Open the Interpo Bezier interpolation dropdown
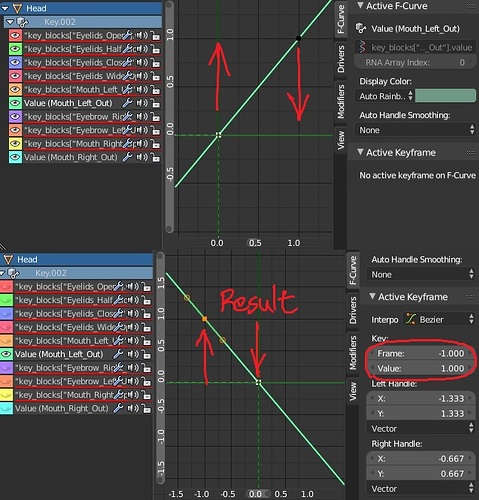The width and height of the screenshot is (479, 500). (439, 319)
